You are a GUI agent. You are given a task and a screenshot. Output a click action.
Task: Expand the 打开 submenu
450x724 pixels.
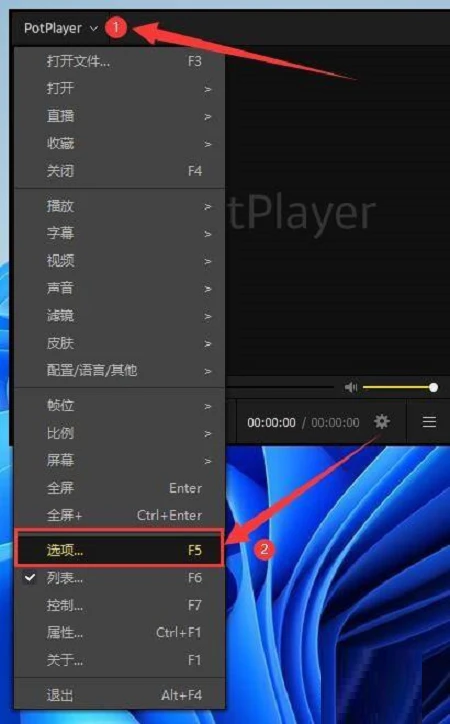(x=120, y=88)
